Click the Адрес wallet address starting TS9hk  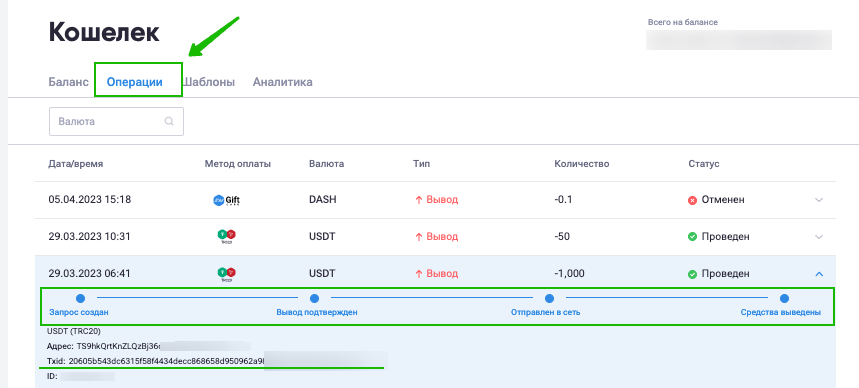coord(118,346)
